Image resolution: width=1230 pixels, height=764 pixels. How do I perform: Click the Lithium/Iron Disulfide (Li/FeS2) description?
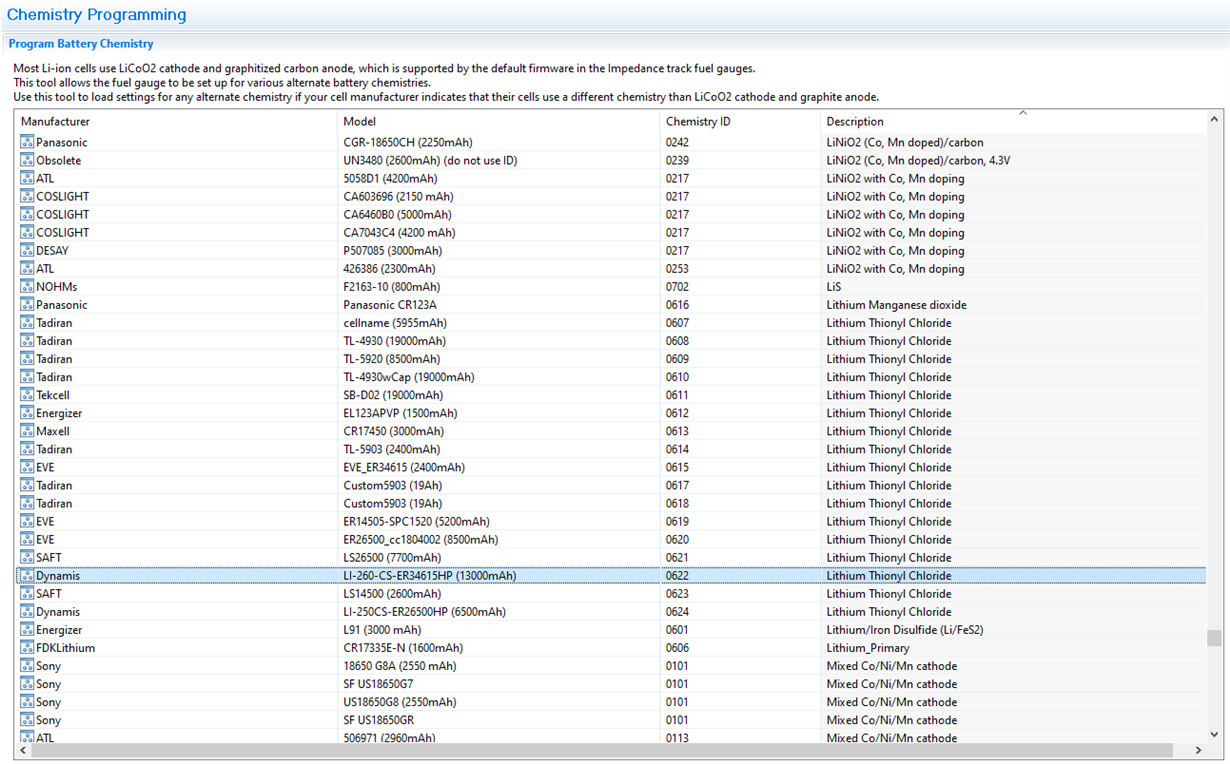click(x=904, y=630)
